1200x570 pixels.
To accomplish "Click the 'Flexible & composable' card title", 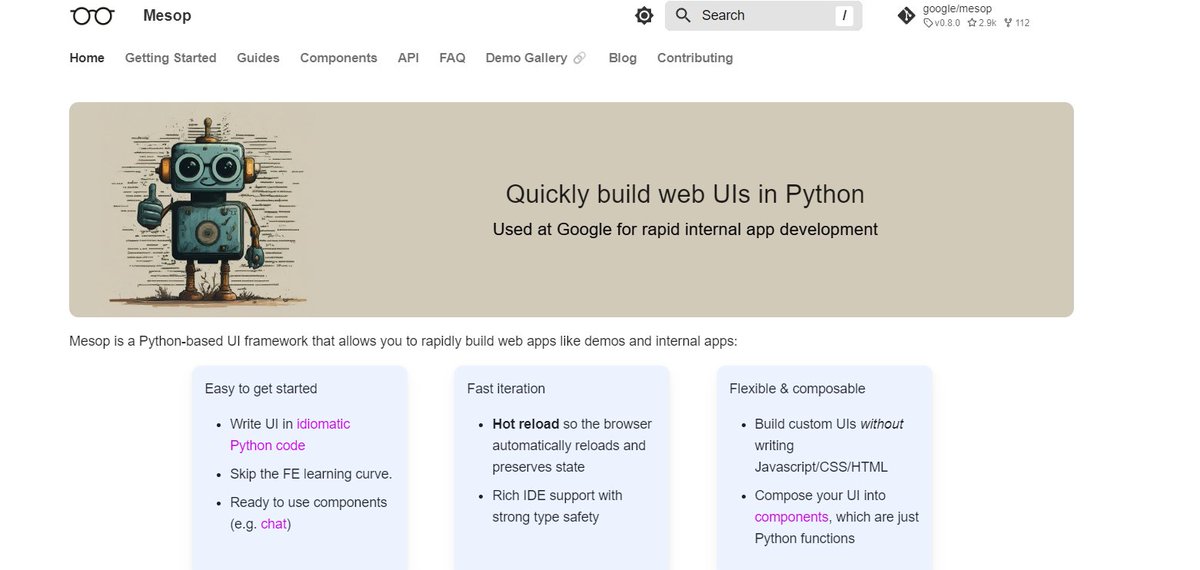I will (x=797, y=388).
